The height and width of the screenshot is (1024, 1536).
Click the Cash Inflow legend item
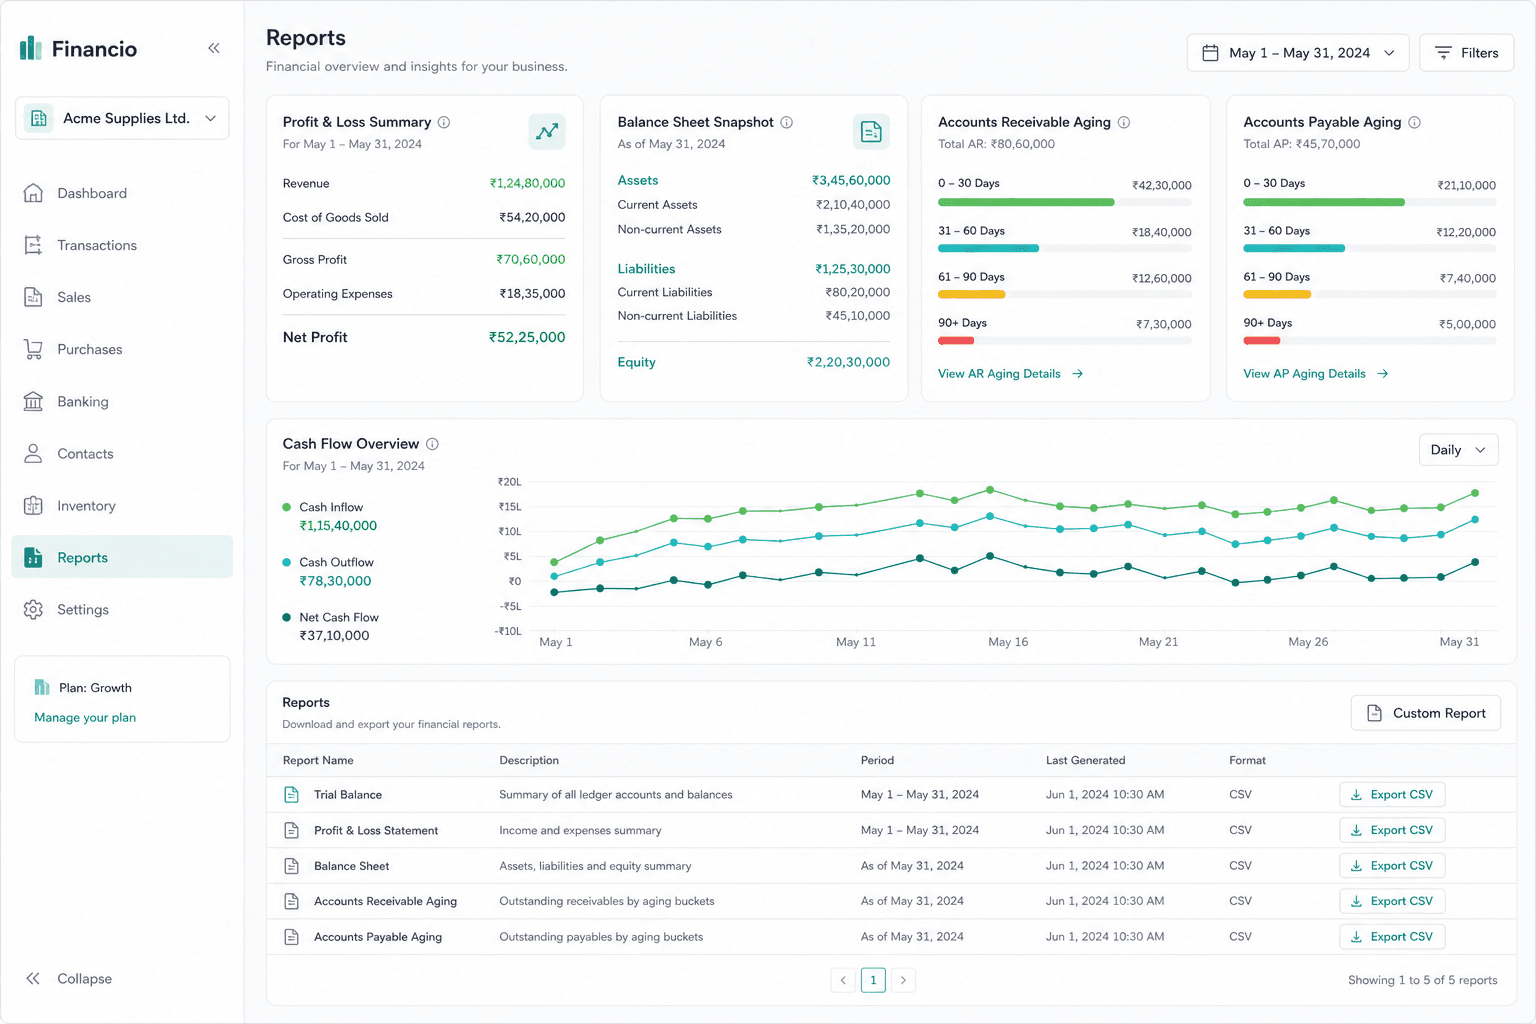point(330,516)
